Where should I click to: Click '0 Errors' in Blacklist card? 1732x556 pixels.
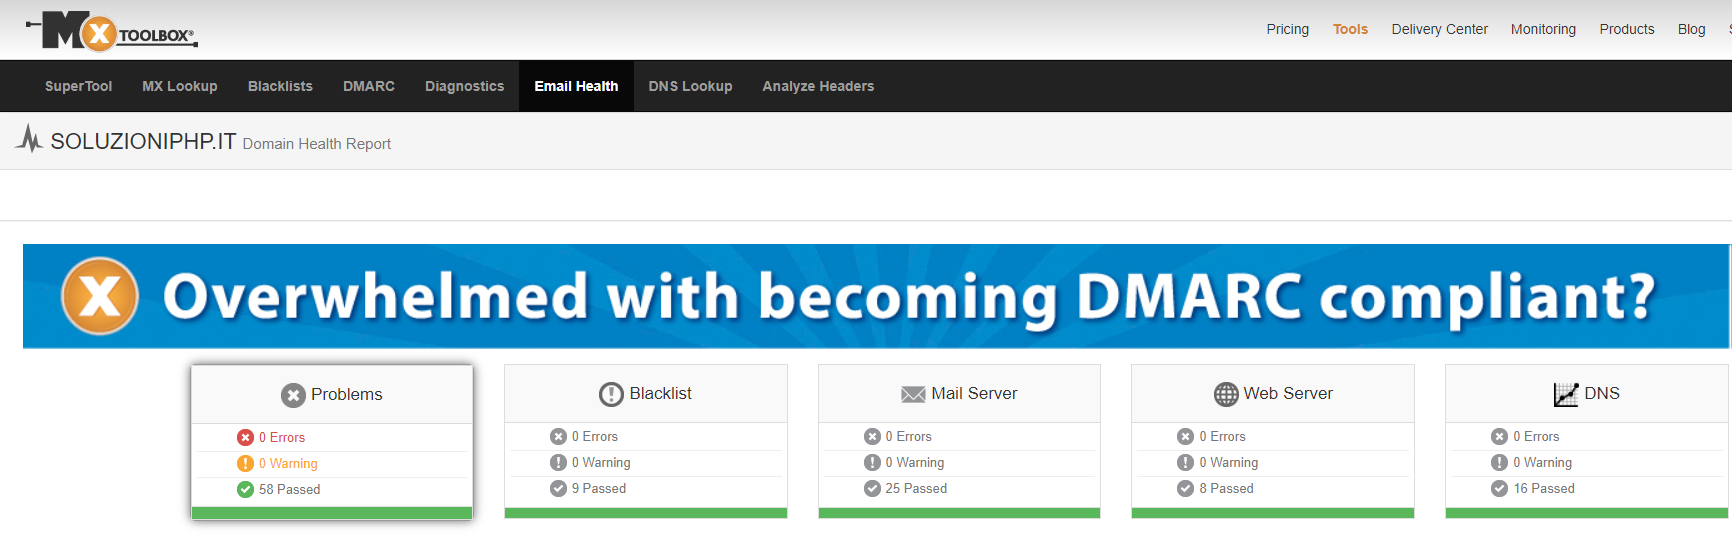click(595, 436)
